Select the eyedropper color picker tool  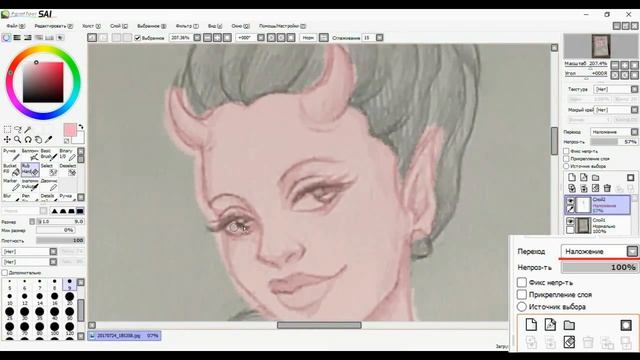(48, 140)
